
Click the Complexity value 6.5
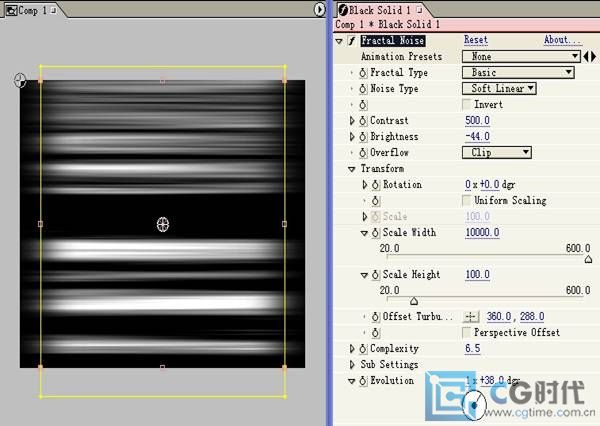[x=472, y=348]
